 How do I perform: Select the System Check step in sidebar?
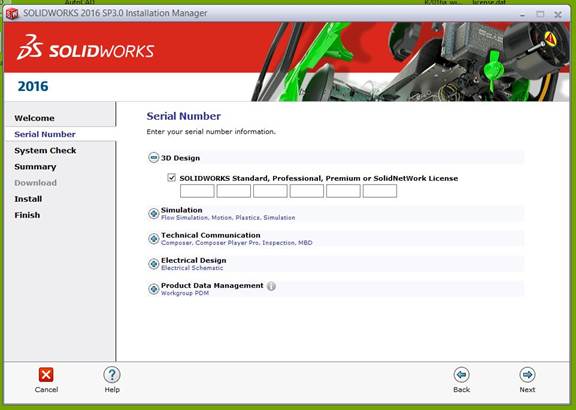(x=45, y=150)
